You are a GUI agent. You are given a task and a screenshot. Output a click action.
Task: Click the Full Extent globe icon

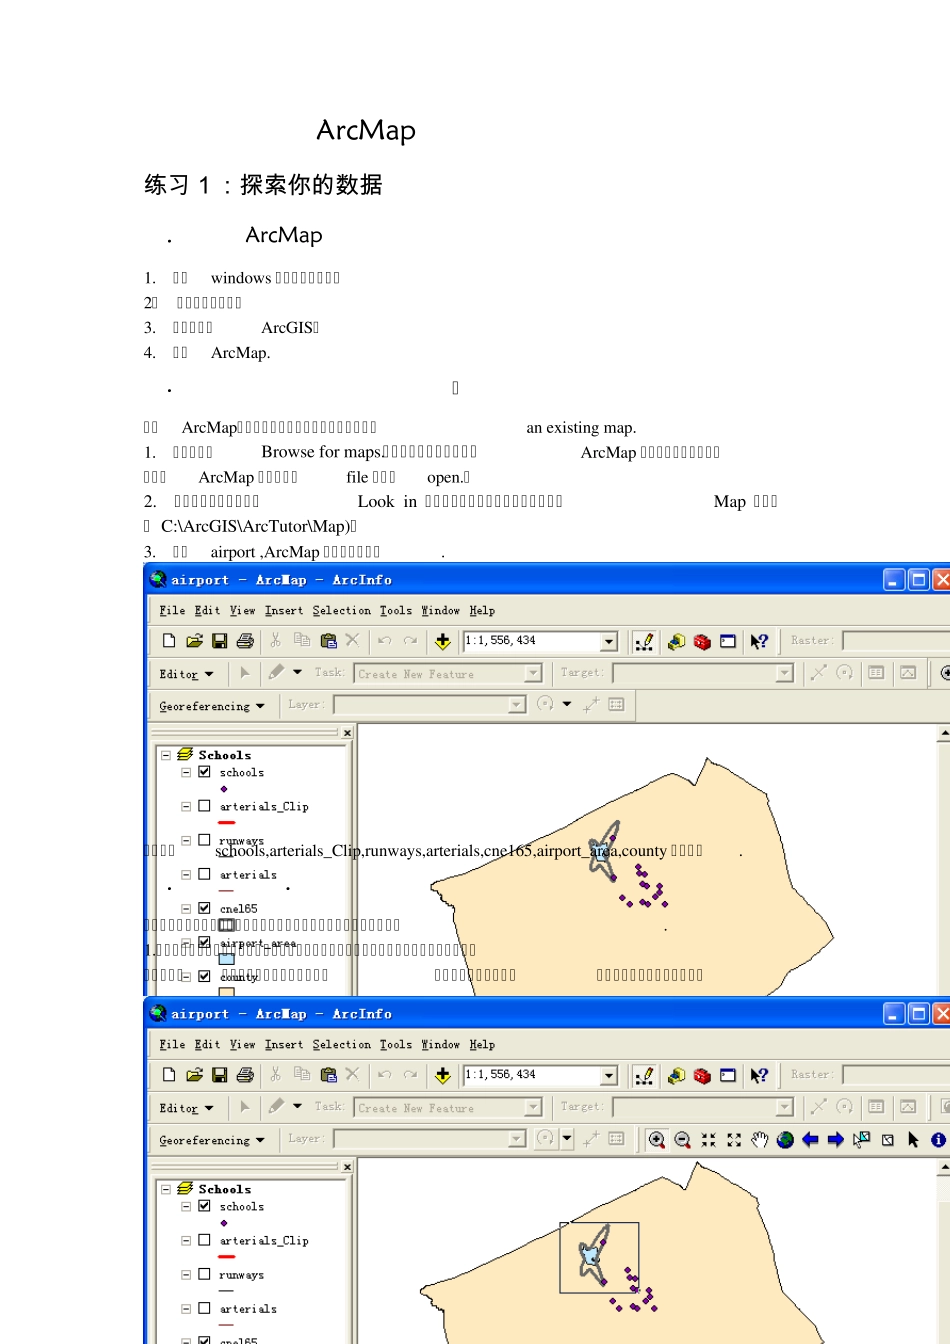(x=785, y=1140)
